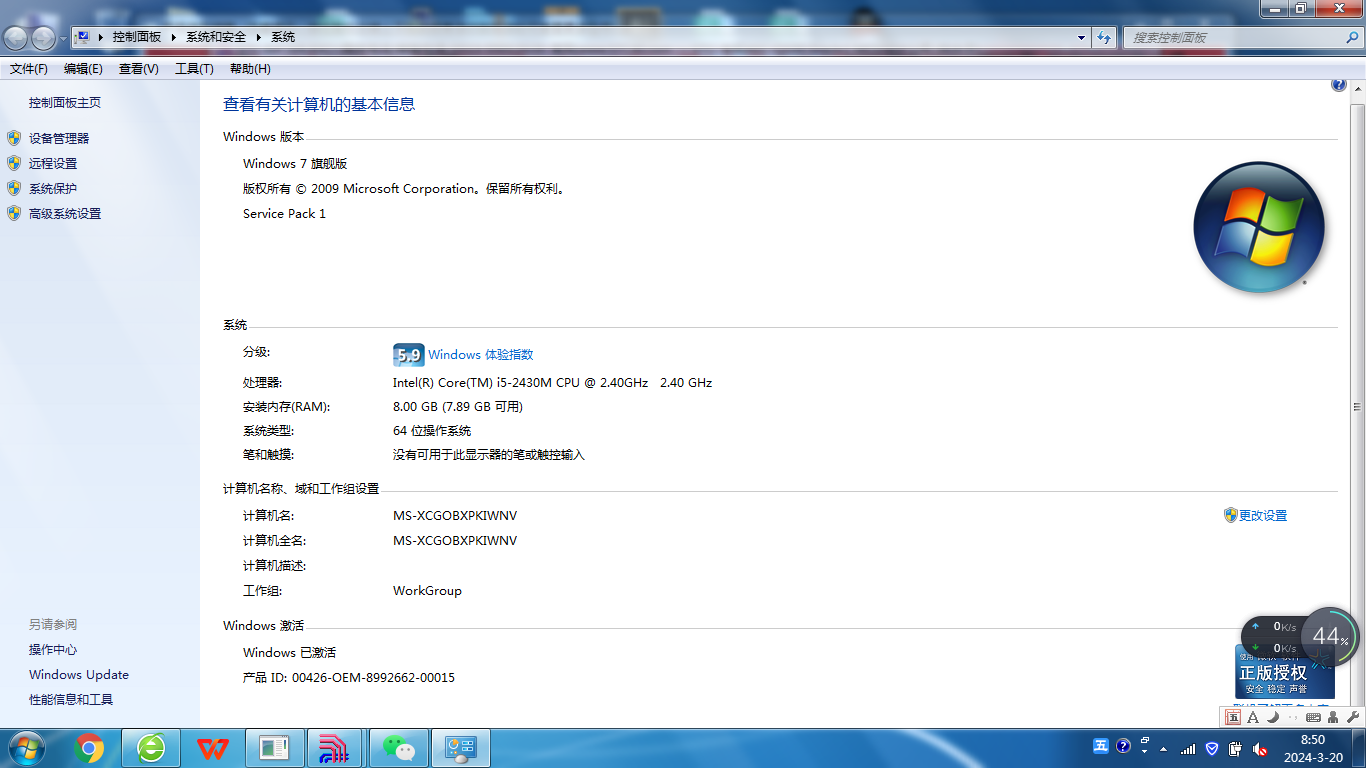Refresh the address bar

click(x=1104, y=38)
